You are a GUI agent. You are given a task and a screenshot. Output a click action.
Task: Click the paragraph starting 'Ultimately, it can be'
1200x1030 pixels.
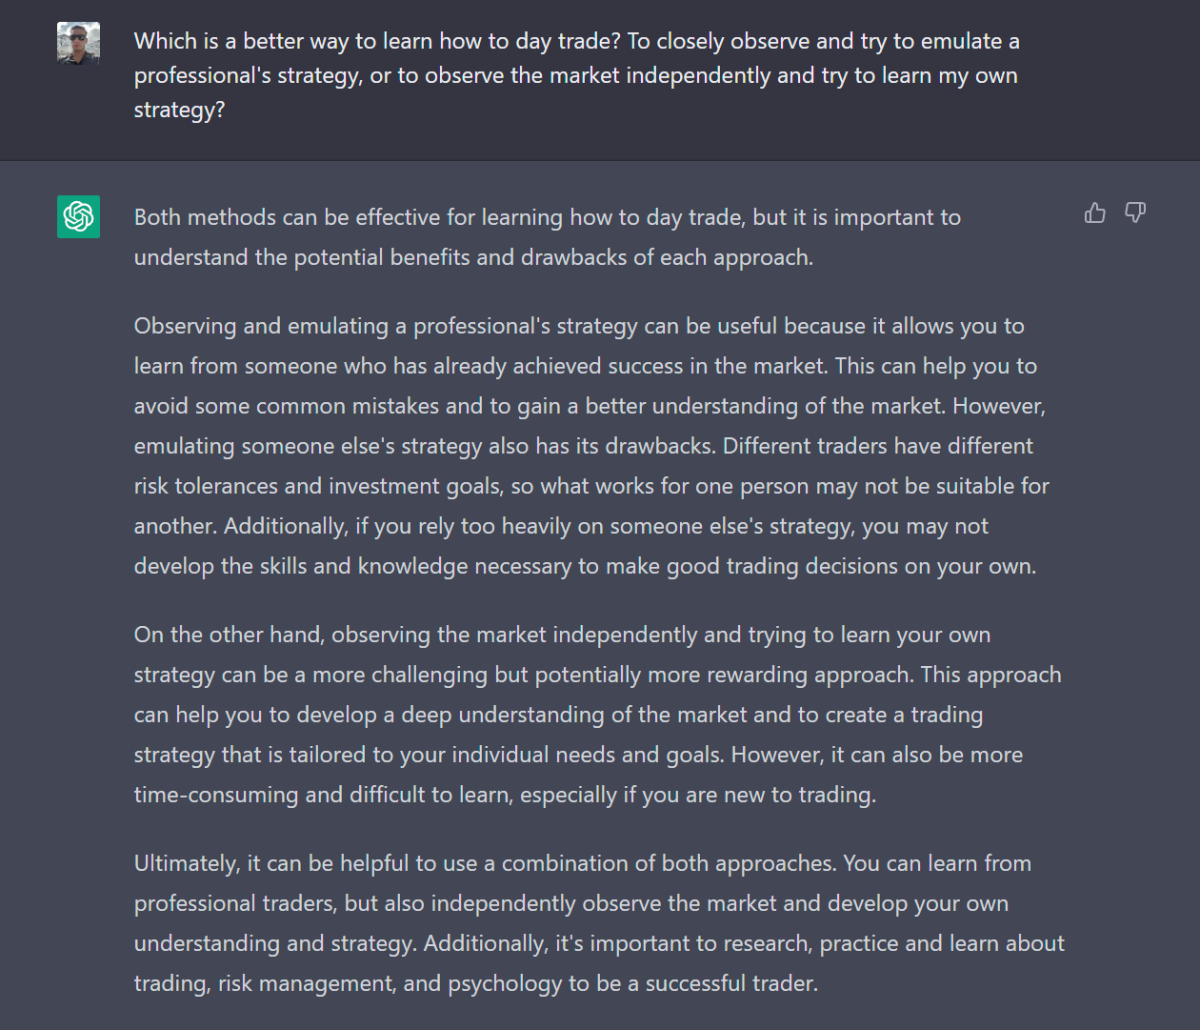[599, 923]
